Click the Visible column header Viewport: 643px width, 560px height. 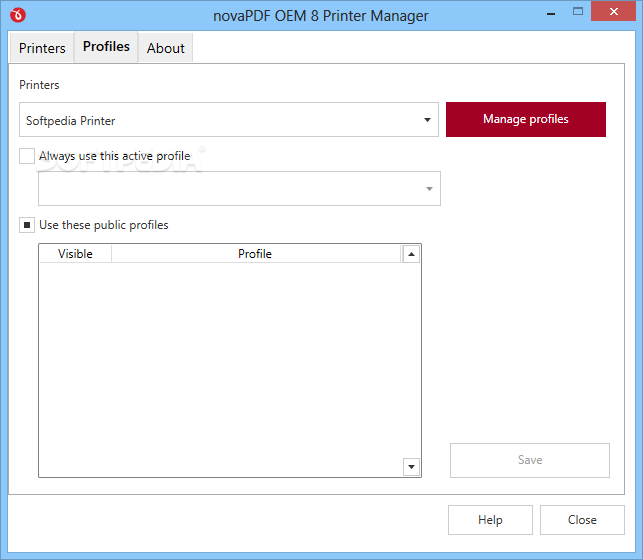75,254
